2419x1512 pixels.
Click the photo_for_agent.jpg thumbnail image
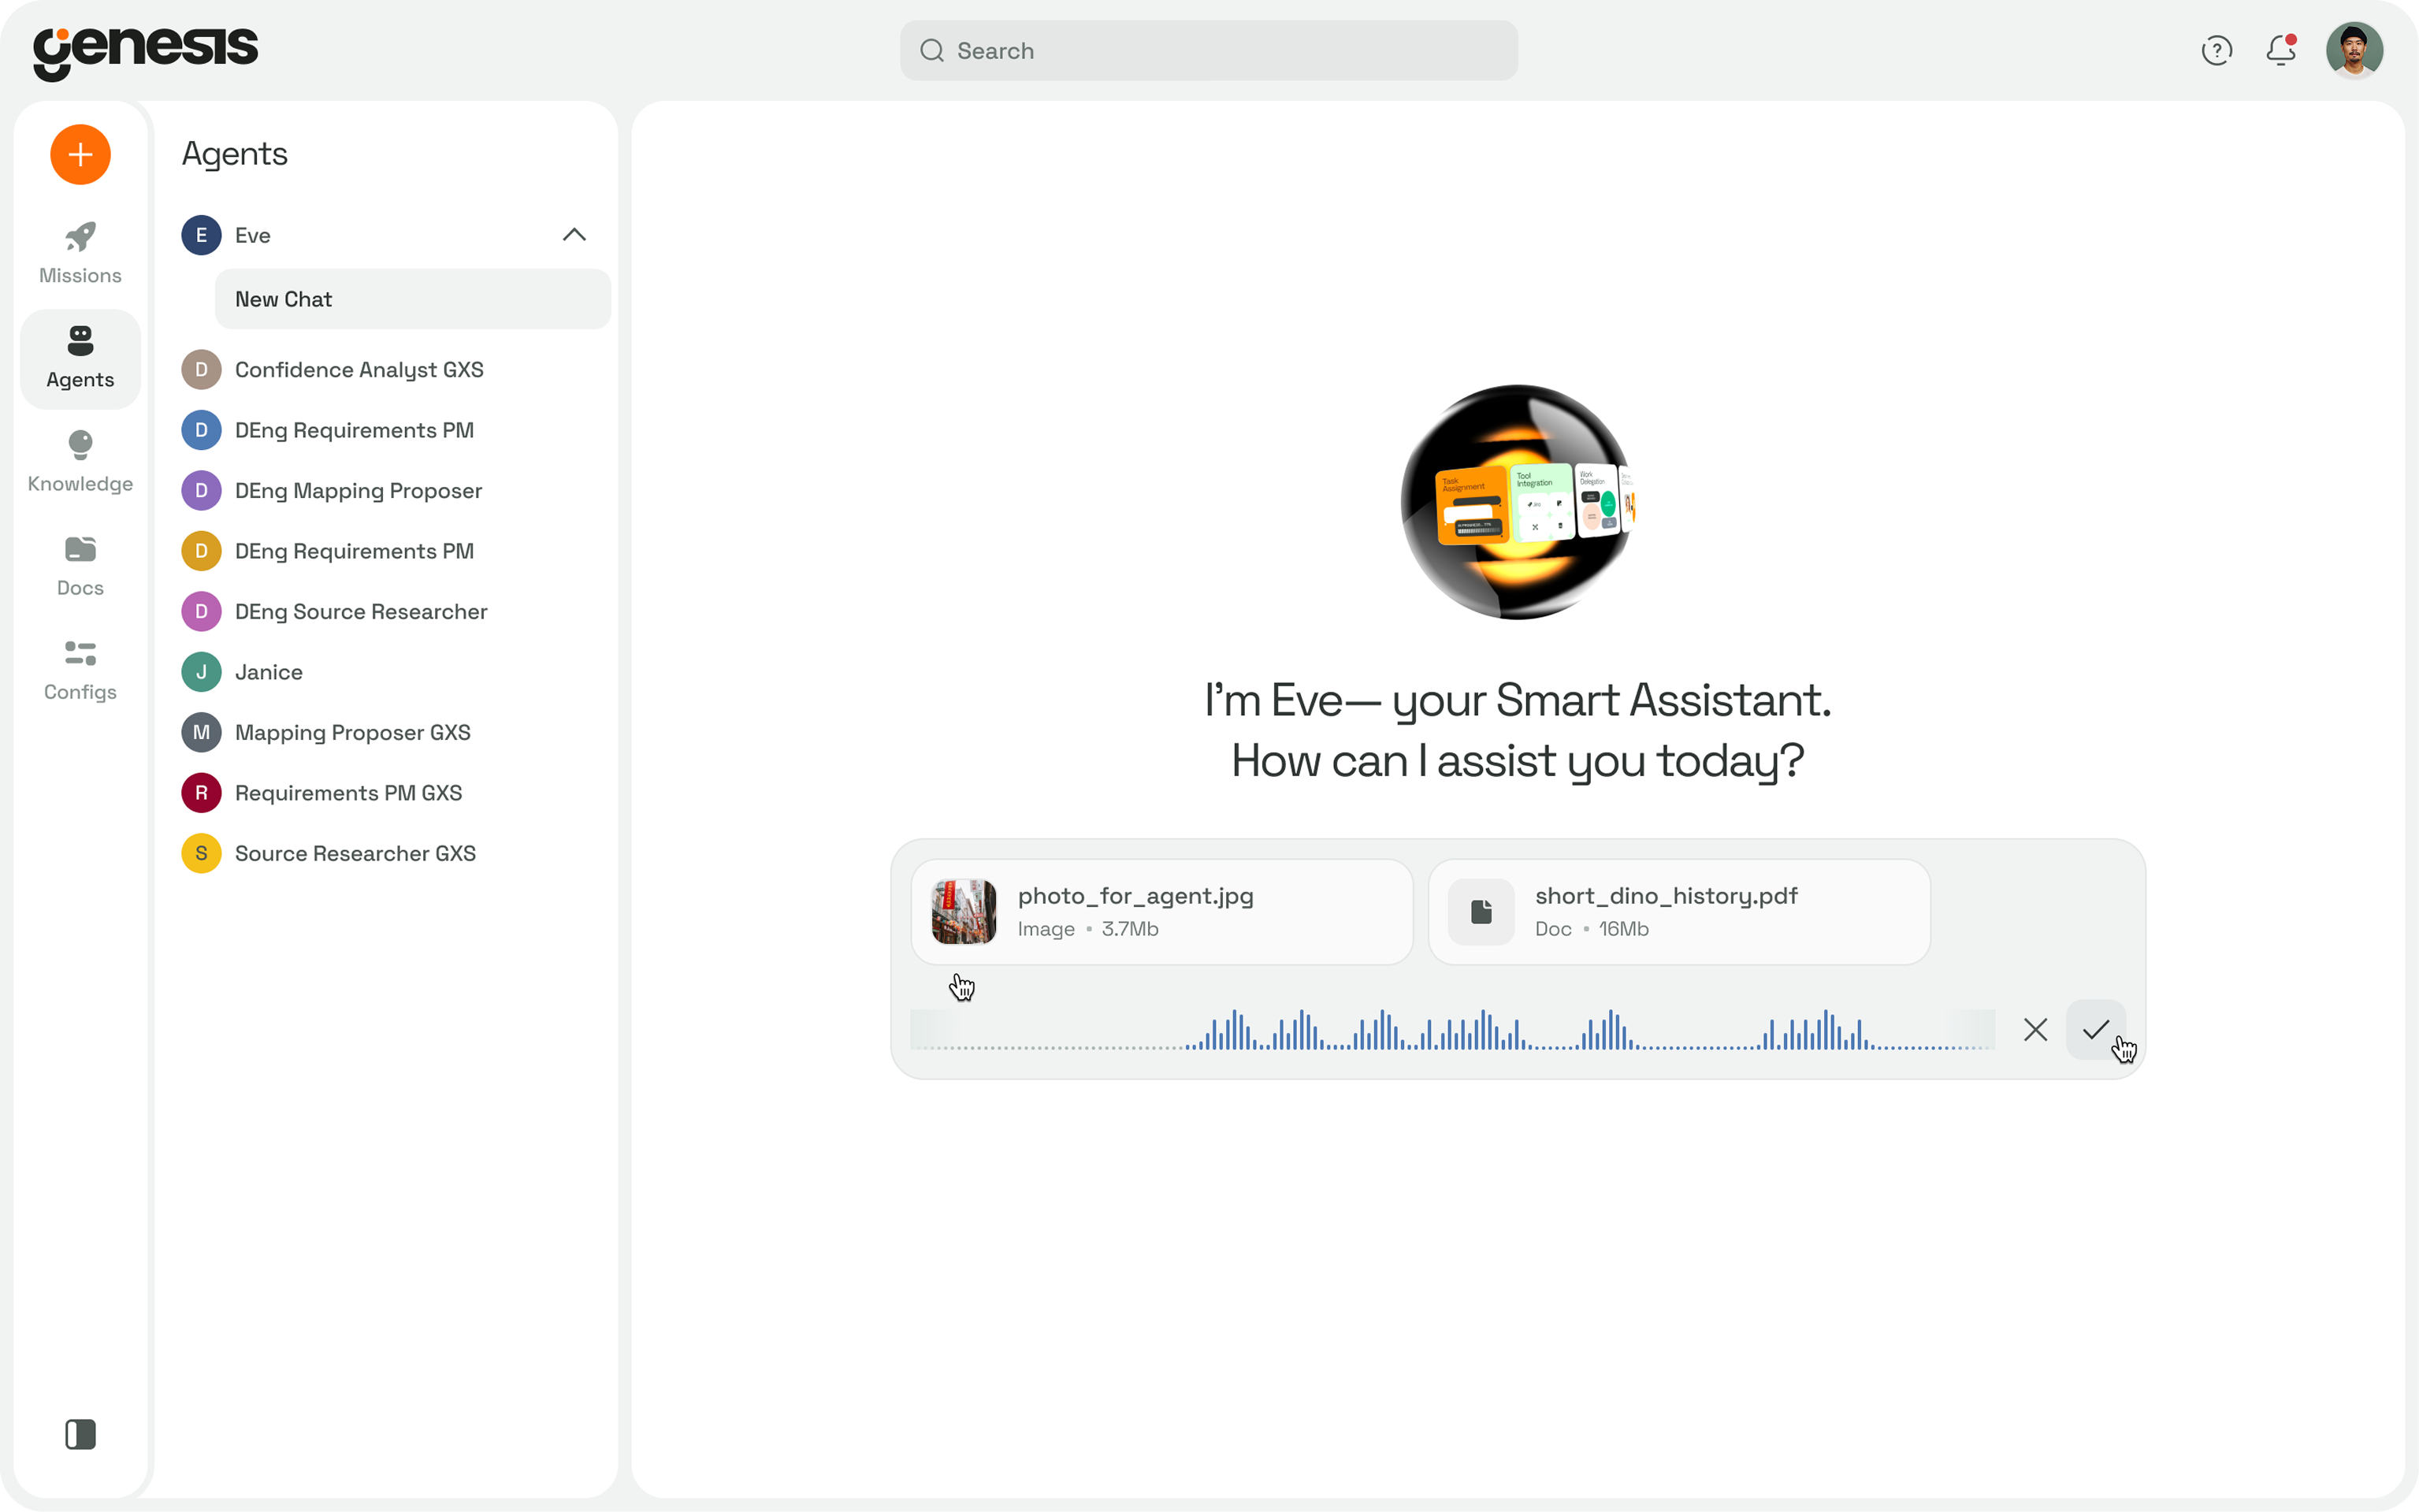[x=963, y=912]
